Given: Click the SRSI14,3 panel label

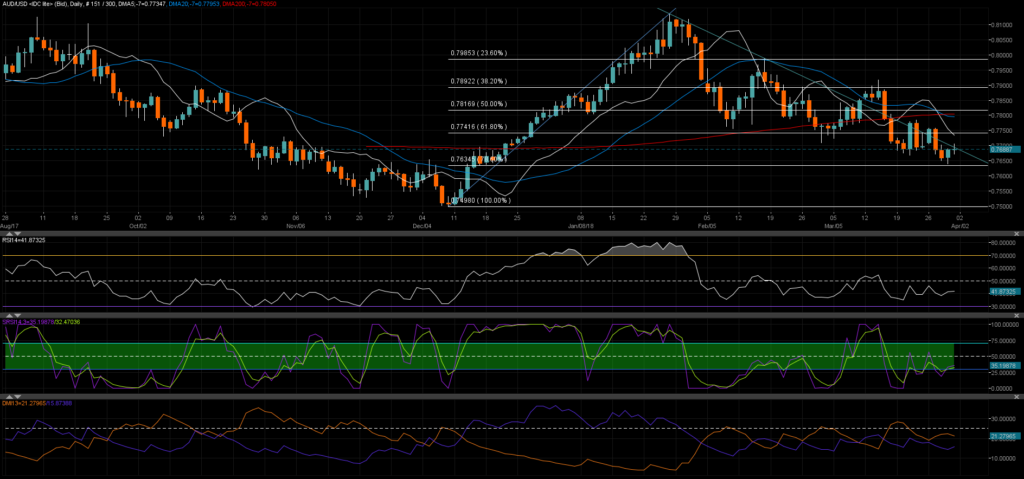Looking at the screenshot, I should [x=41, y=322].
